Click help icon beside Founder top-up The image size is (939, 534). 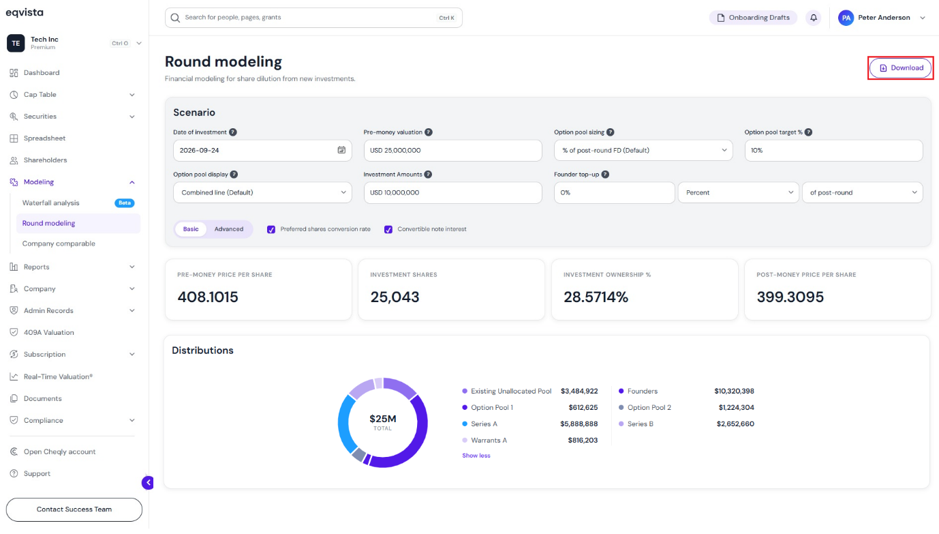coord(605,174)
